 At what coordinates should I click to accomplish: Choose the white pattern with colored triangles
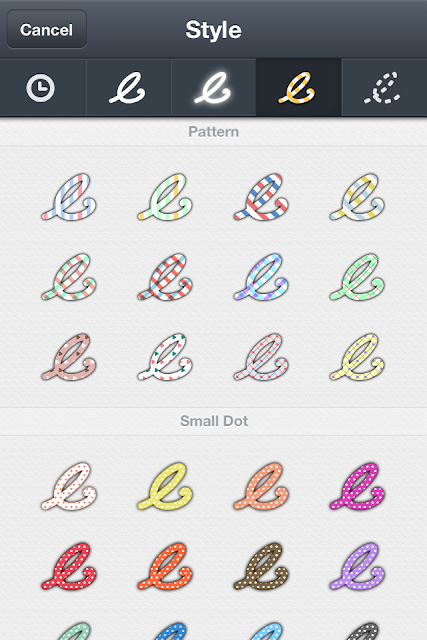165,357
